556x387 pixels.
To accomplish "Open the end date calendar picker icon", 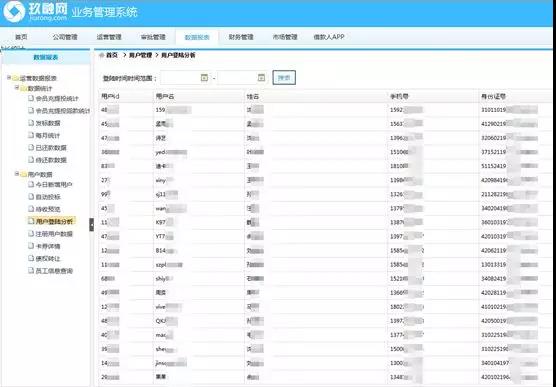I will 261,77.
